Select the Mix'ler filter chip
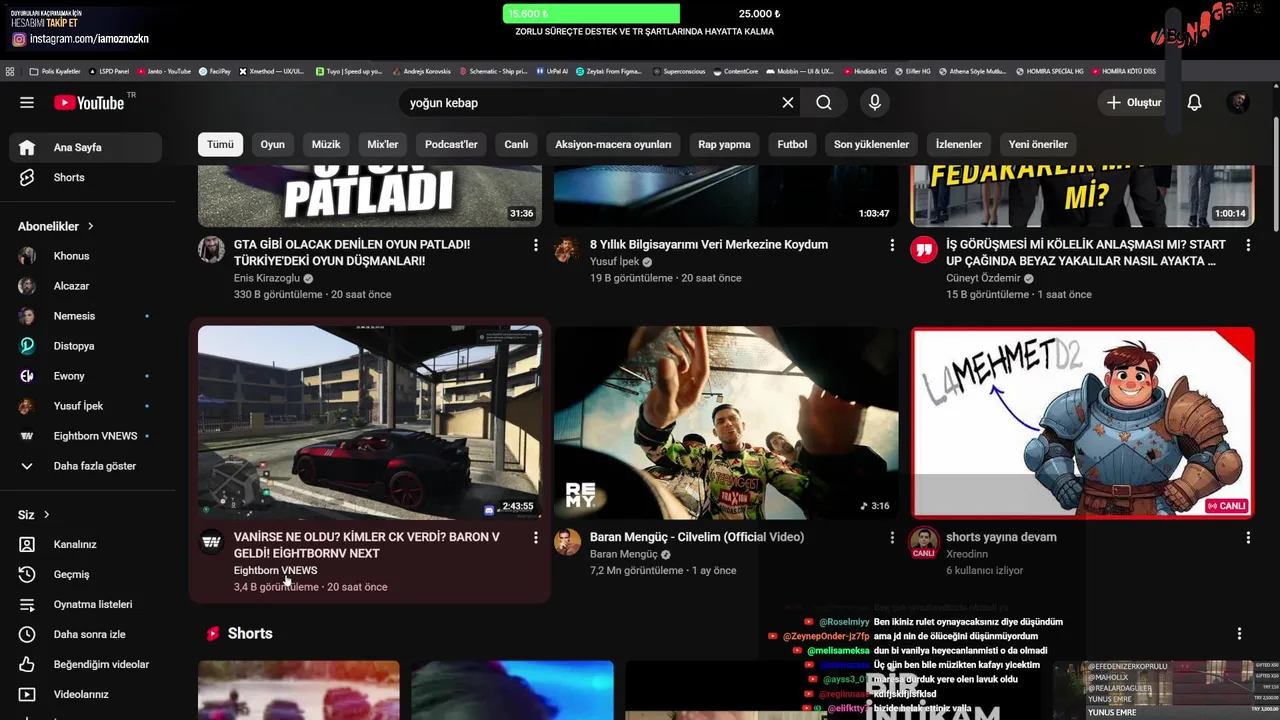Screen dimensions: 1280x720 (x=383, y=144)
